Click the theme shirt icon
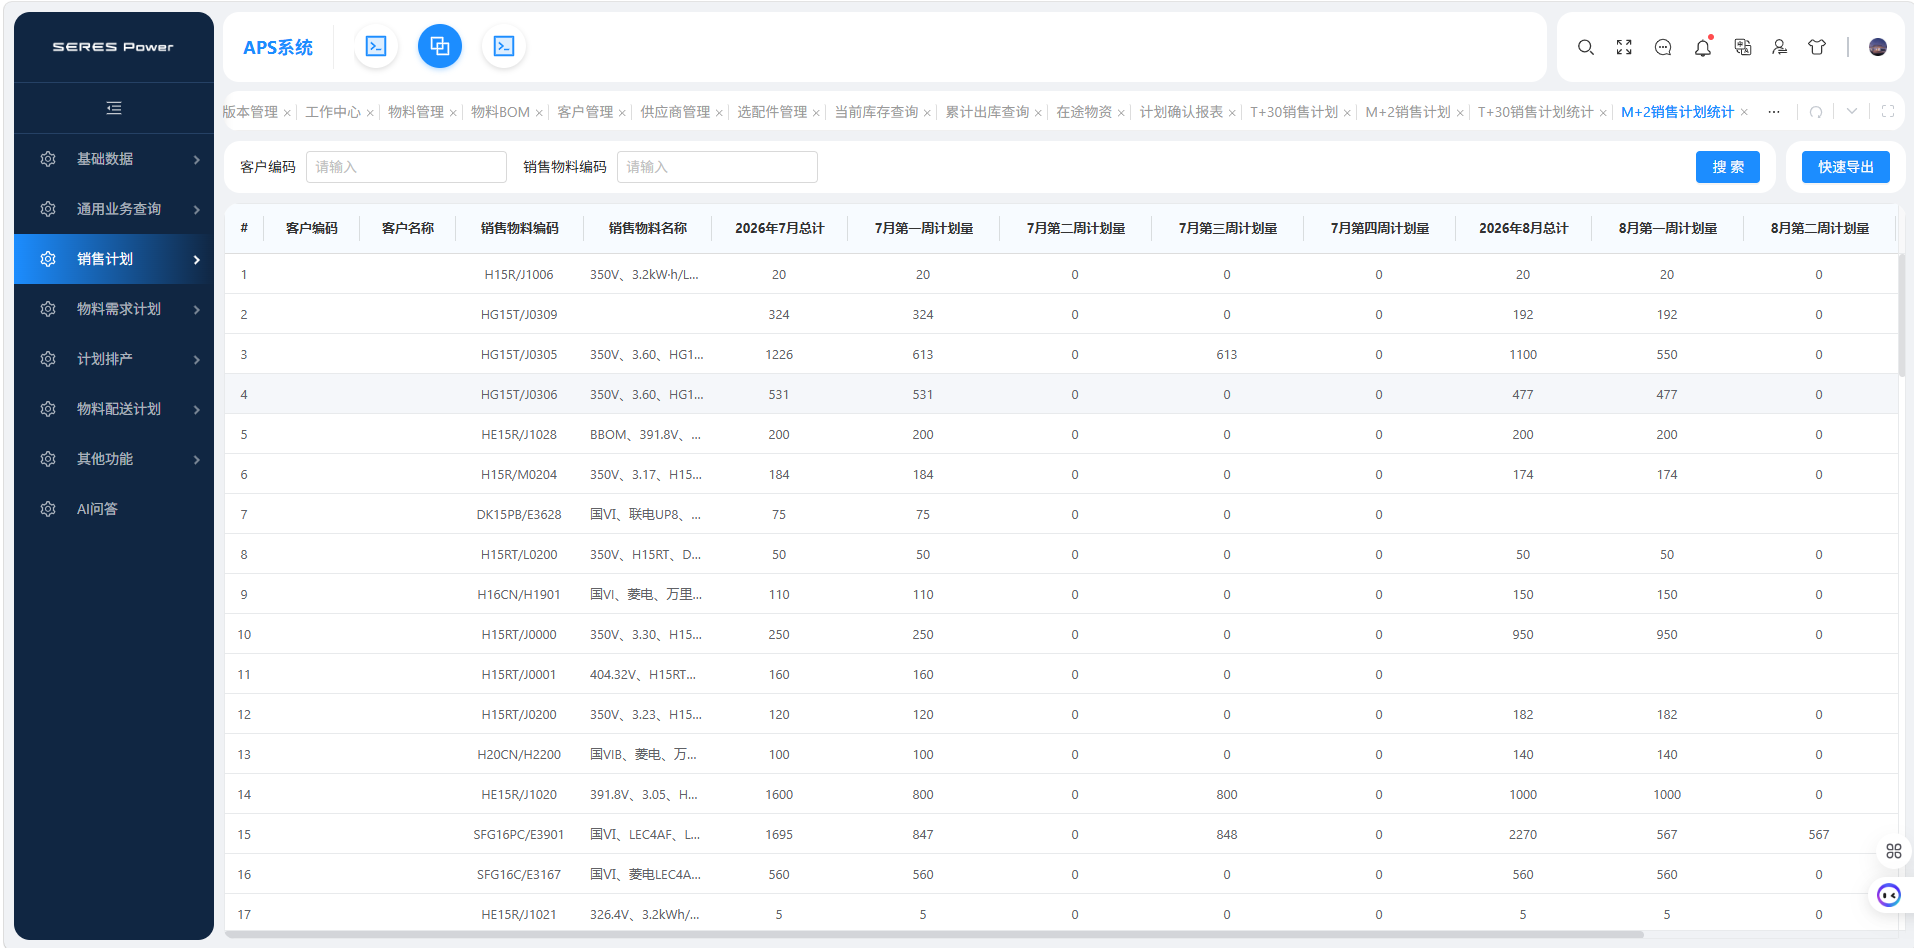1914x948 pixels. click(x=1817, y=47)
